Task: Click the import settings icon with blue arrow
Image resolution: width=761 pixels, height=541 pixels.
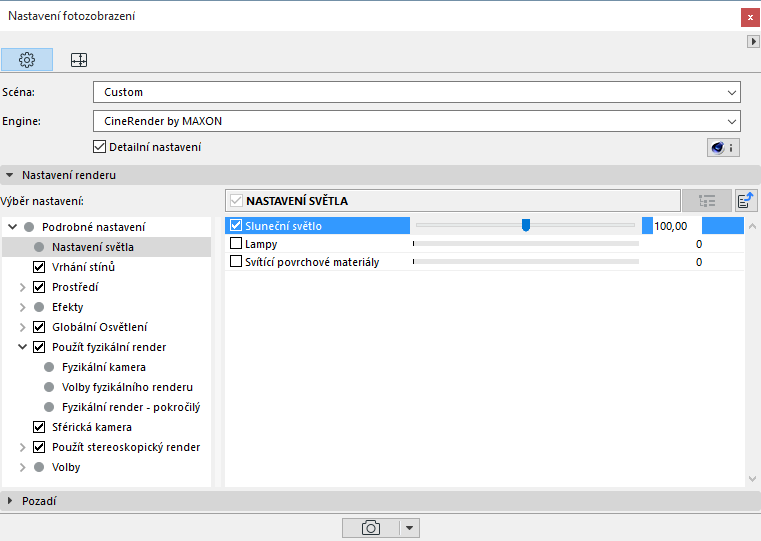Action: [x=745, y=200]
